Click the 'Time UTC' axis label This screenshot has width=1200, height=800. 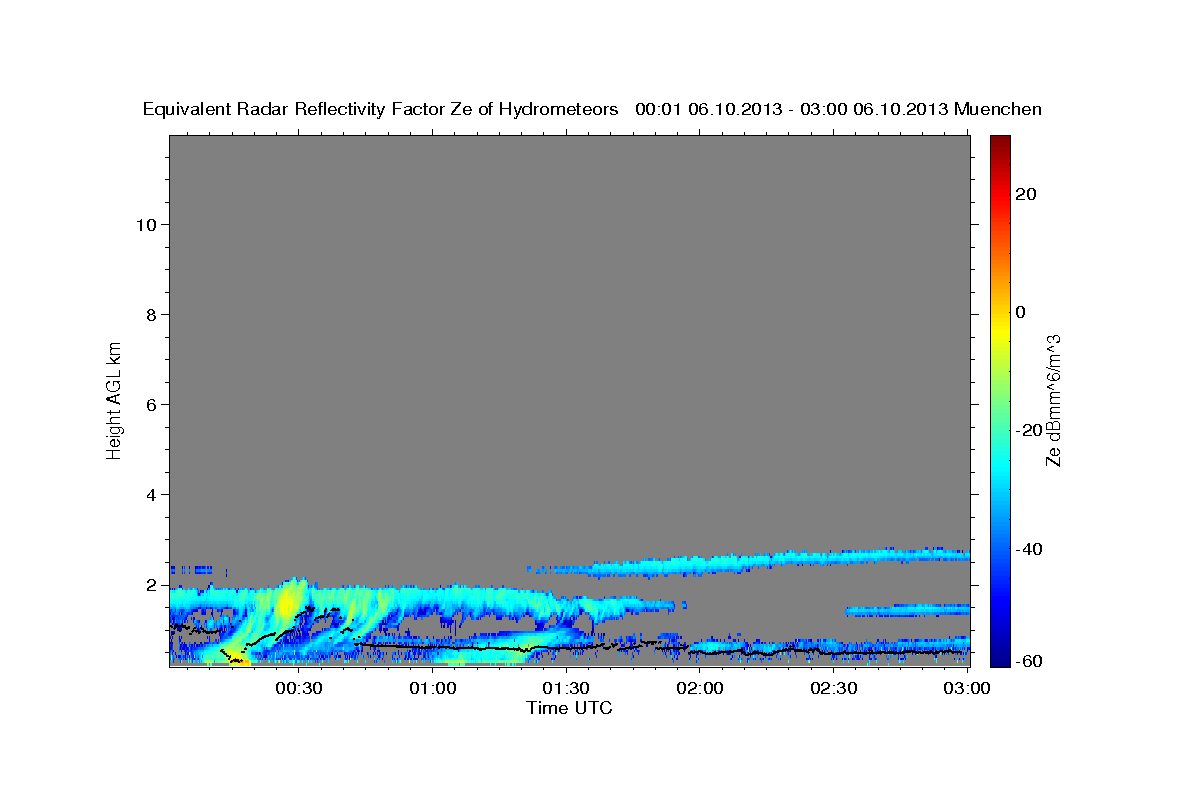[569, 708]
